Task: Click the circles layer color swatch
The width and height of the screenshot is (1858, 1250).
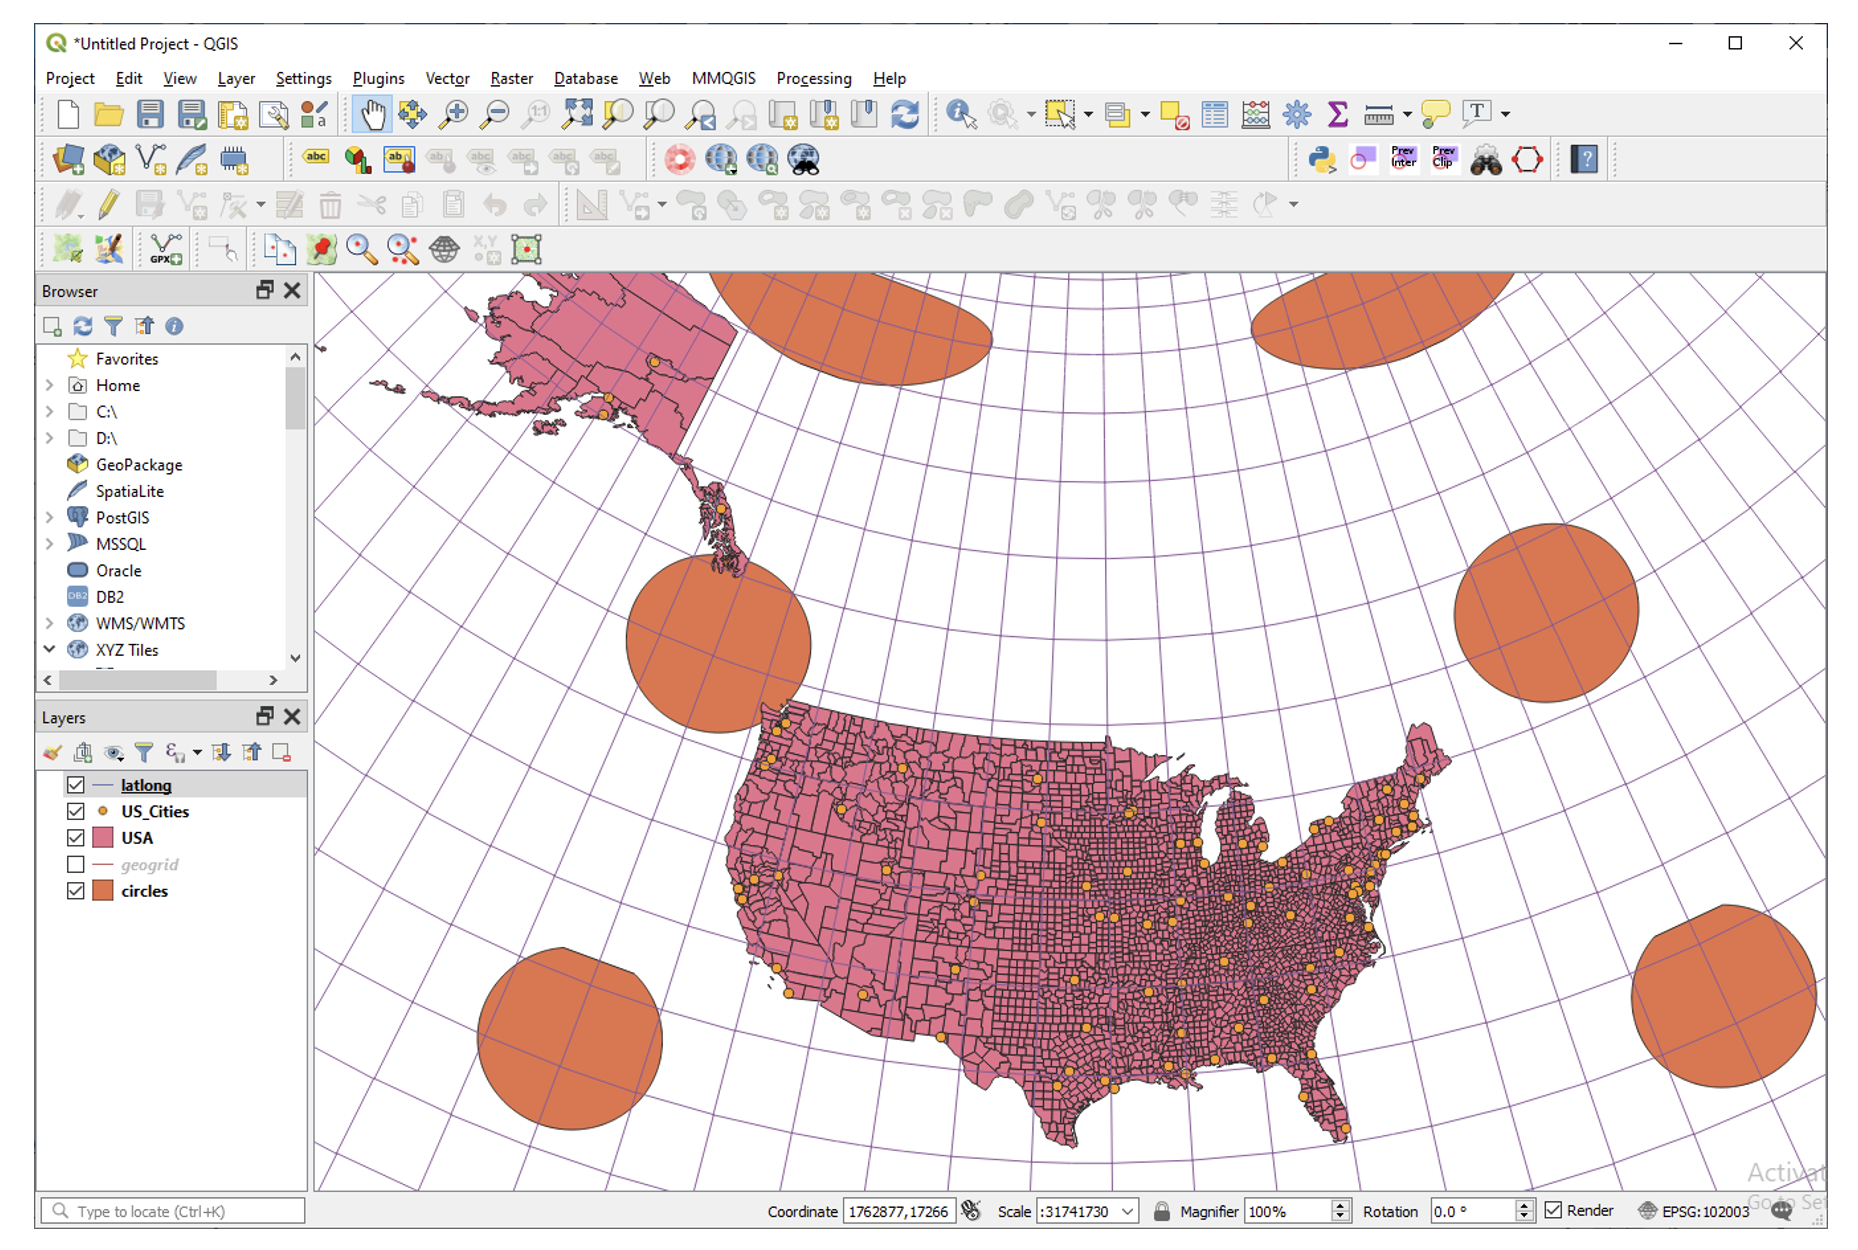Action: pyautogui.click(x=103, y=890)
